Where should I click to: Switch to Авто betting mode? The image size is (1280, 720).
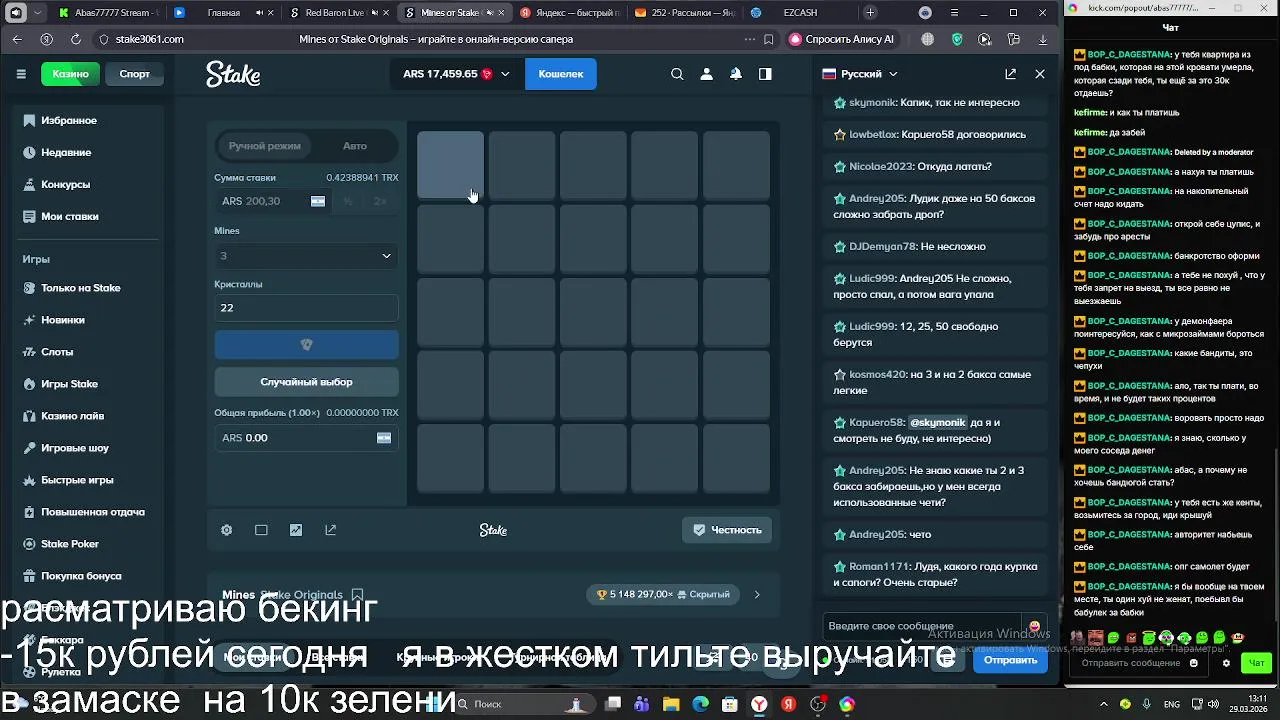355,146
